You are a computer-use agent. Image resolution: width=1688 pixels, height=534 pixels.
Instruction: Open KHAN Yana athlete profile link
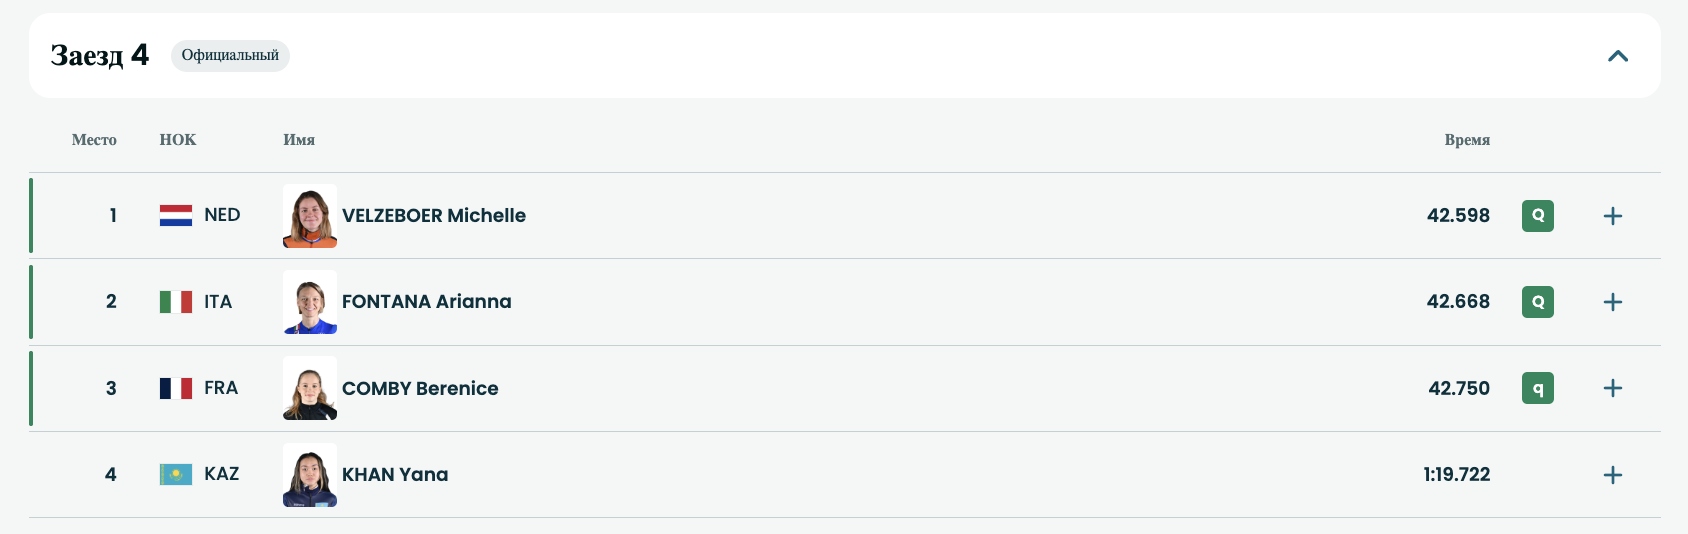tap(395, 475)
